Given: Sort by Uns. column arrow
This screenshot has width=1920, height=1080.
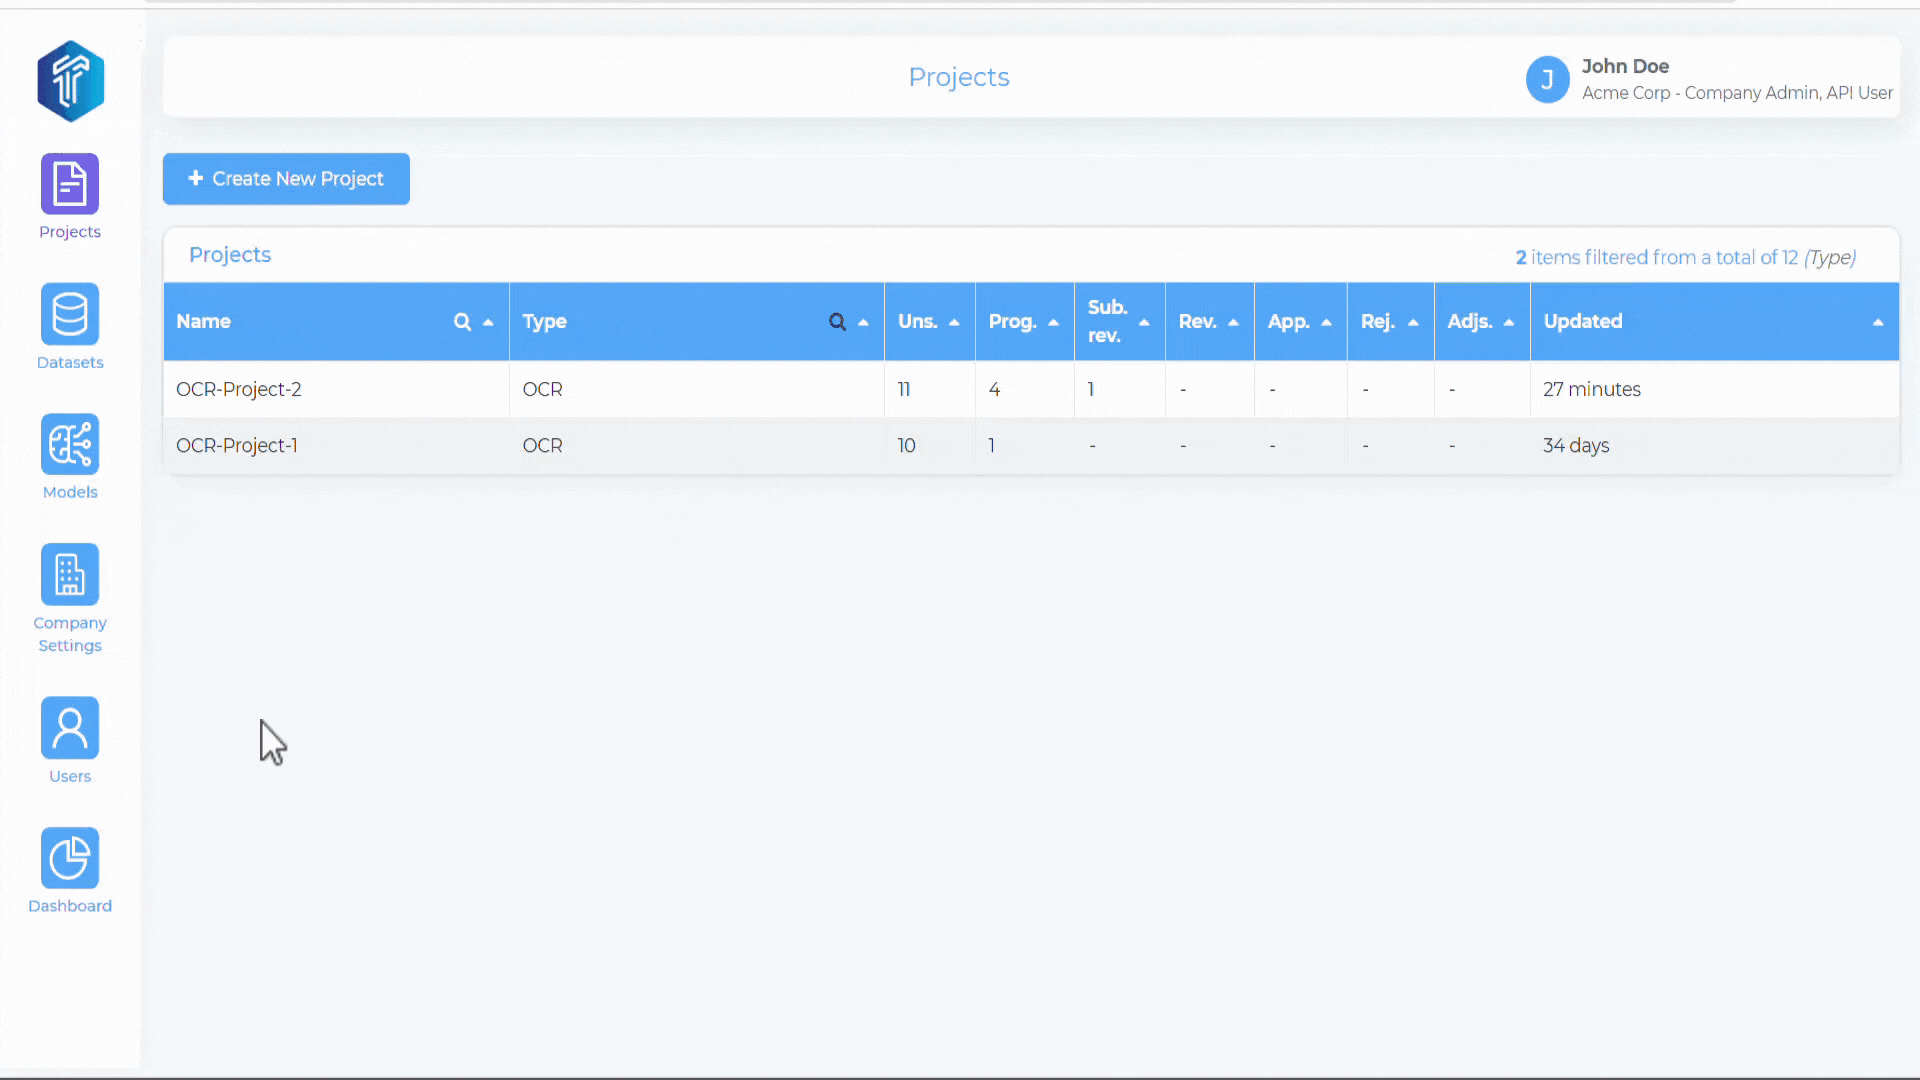Looking at the screenshot, I should pyautogui.click(x=954, y=322).
